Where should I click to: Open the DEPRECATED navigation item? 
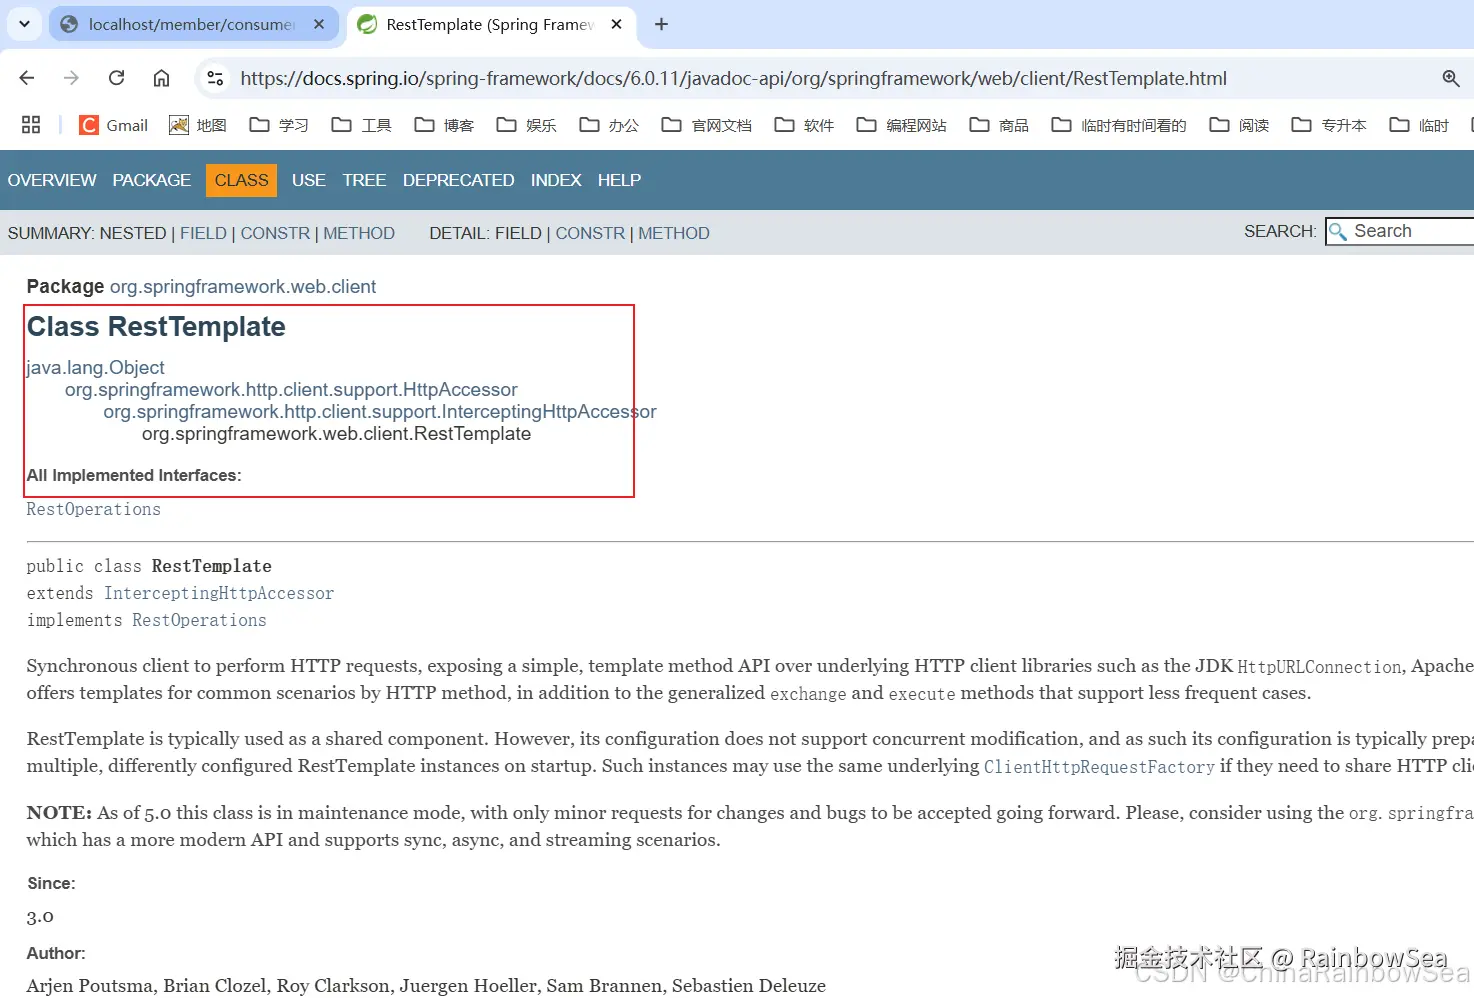point(458,180)
